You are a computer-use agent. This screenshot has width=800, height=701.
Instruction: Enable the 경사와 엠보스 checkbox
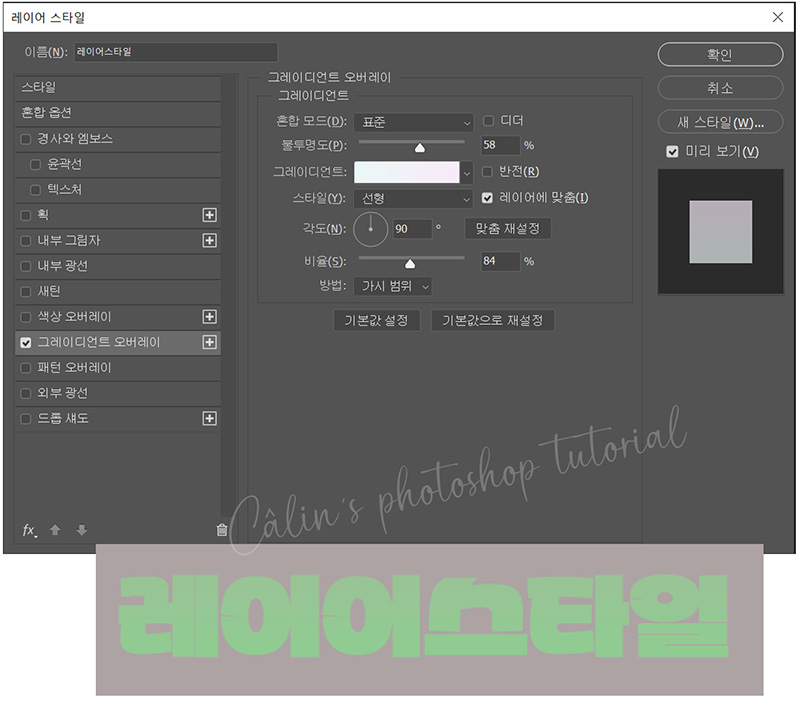click(26, 139)
